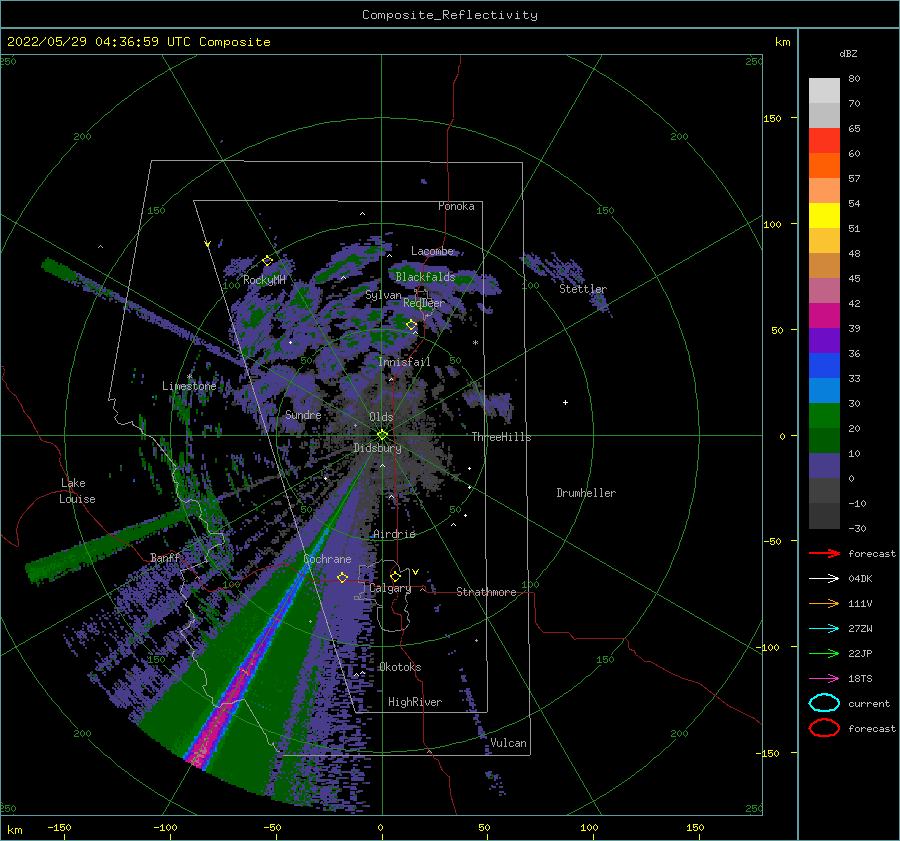
Task: Click the Composite_Reflectivity title
Action: coord(449,15)
